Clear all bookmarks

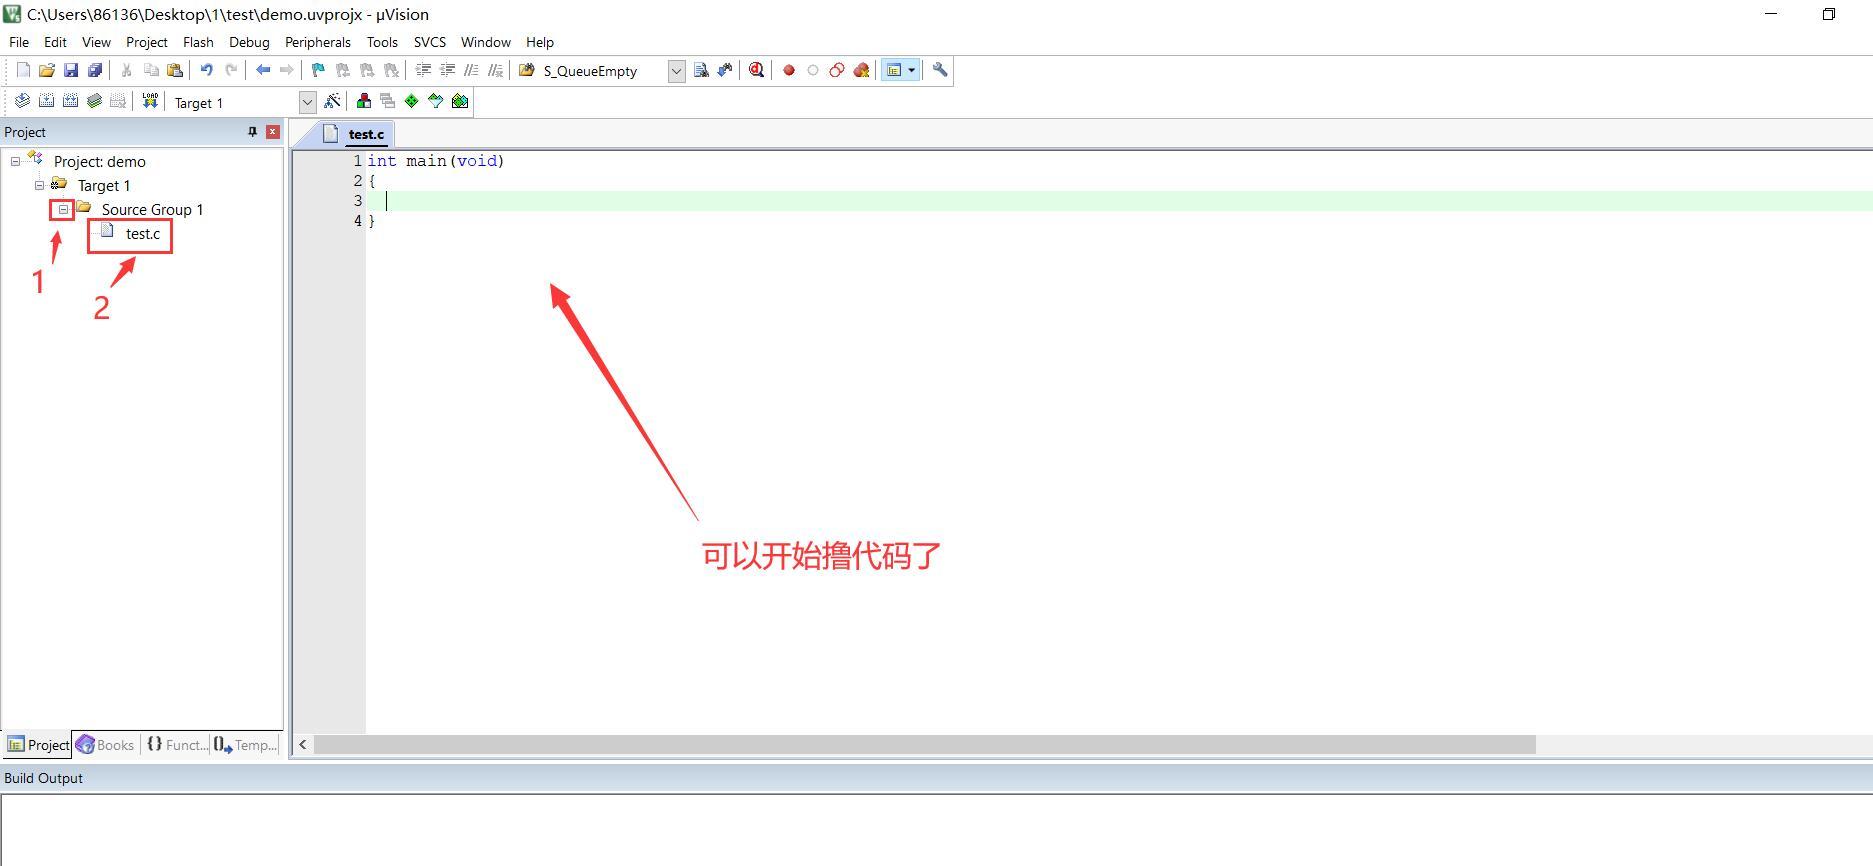(x=391, y=70)
